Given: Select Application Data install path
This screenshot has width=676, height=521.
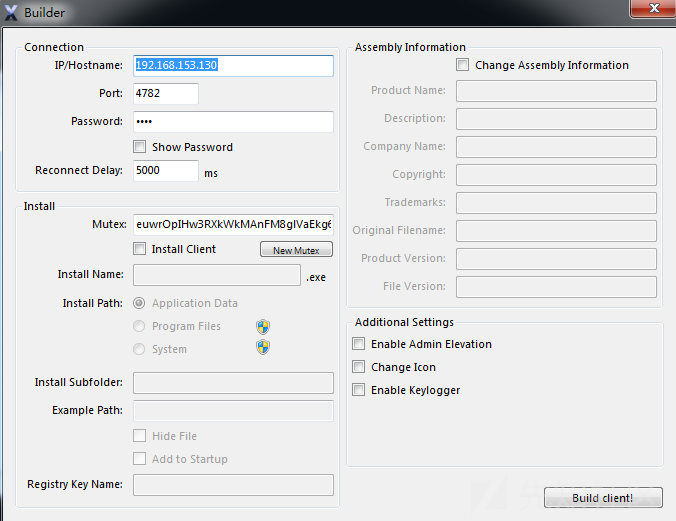Looking at the screenshot, I should click(x=139, y=303).
